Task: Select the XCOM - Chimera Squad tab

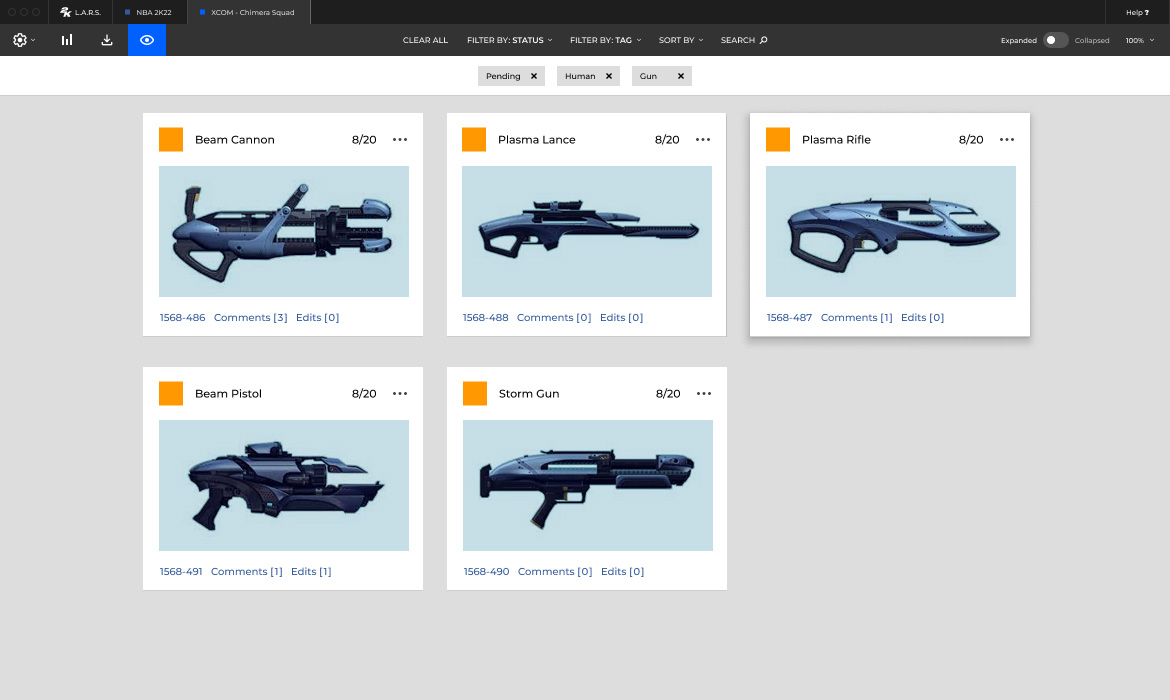Action: 248,12
